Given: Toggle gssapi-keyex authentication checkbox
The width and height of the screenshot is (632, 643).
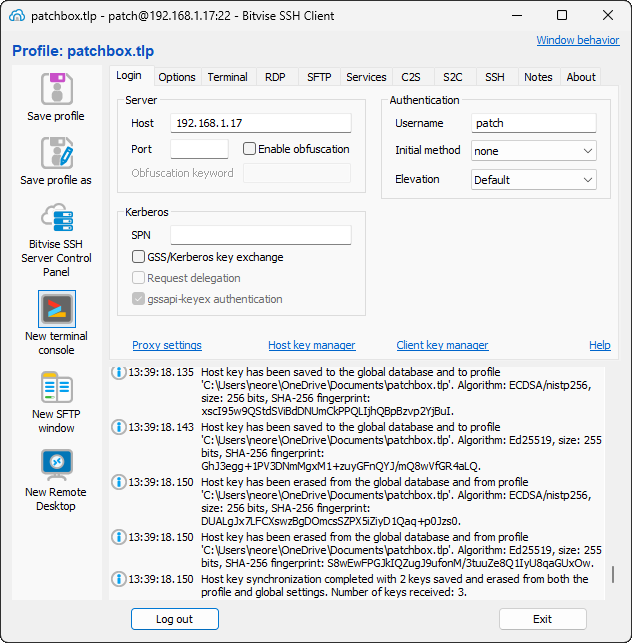Looking at the screenshot, I should tap(138, 299).
